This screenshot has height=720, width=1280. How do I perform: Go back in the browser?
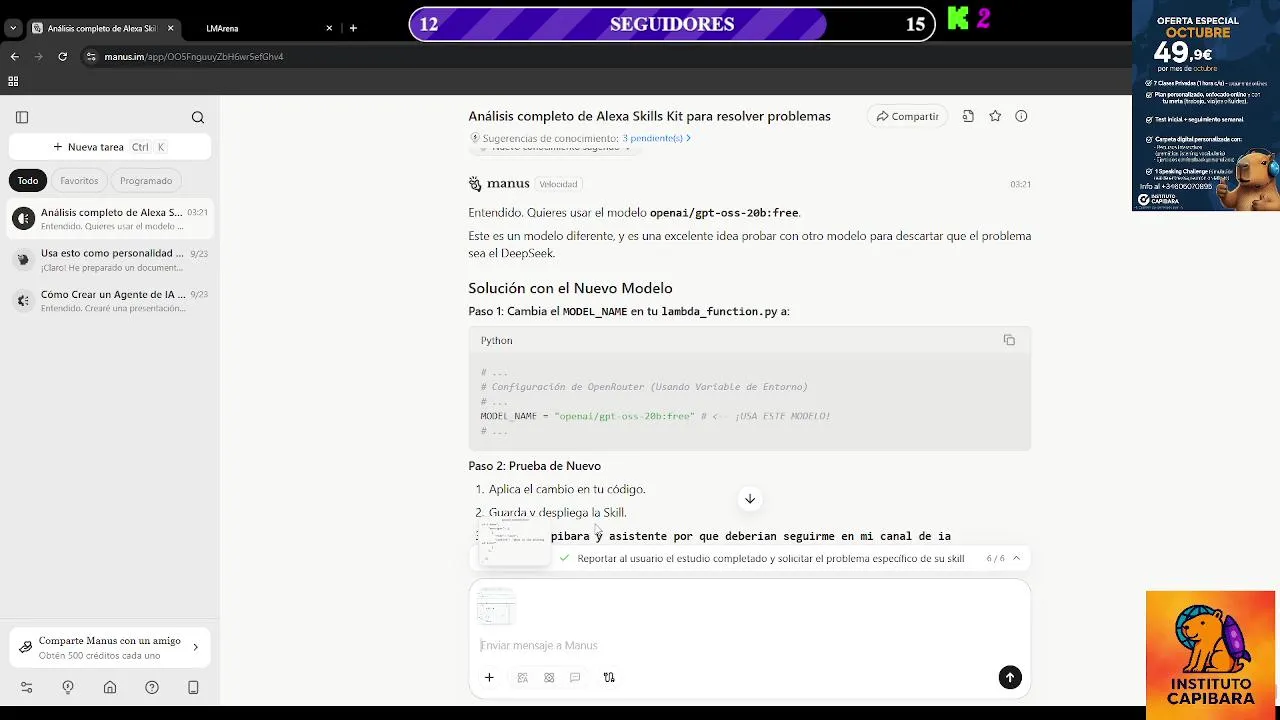pos(14,57)
